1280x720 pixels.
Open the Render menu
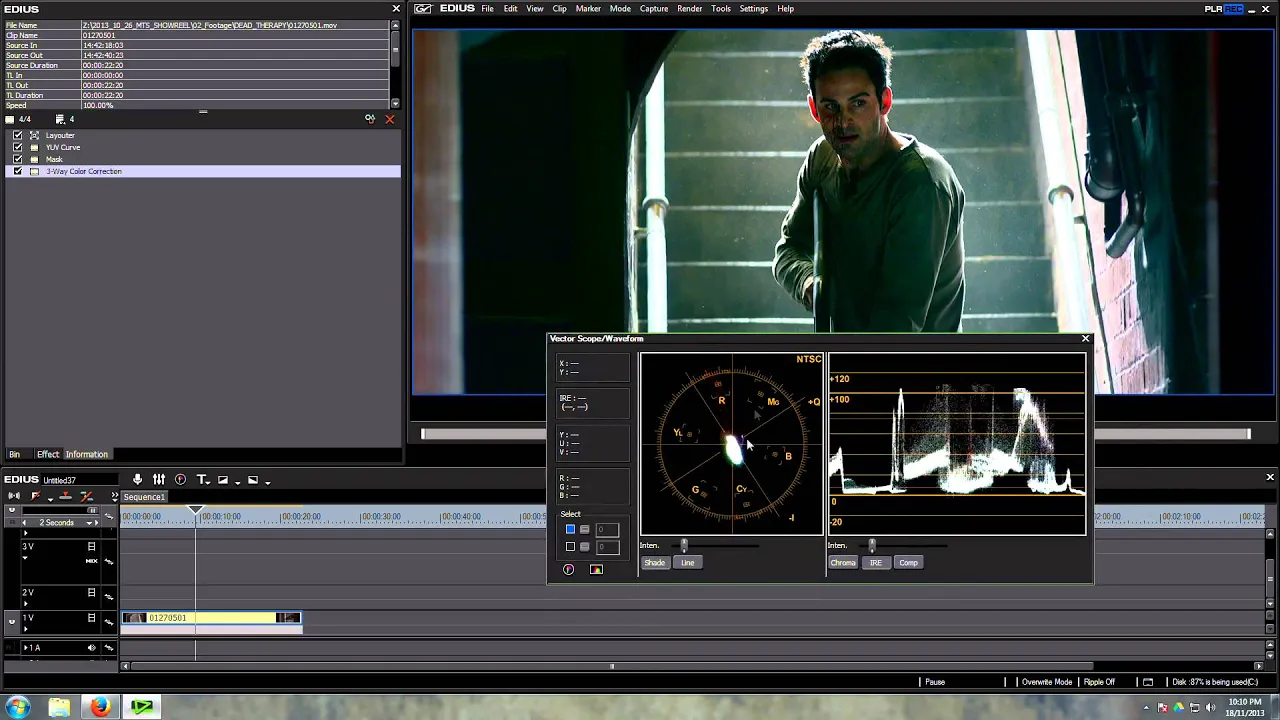coord(689,9)
